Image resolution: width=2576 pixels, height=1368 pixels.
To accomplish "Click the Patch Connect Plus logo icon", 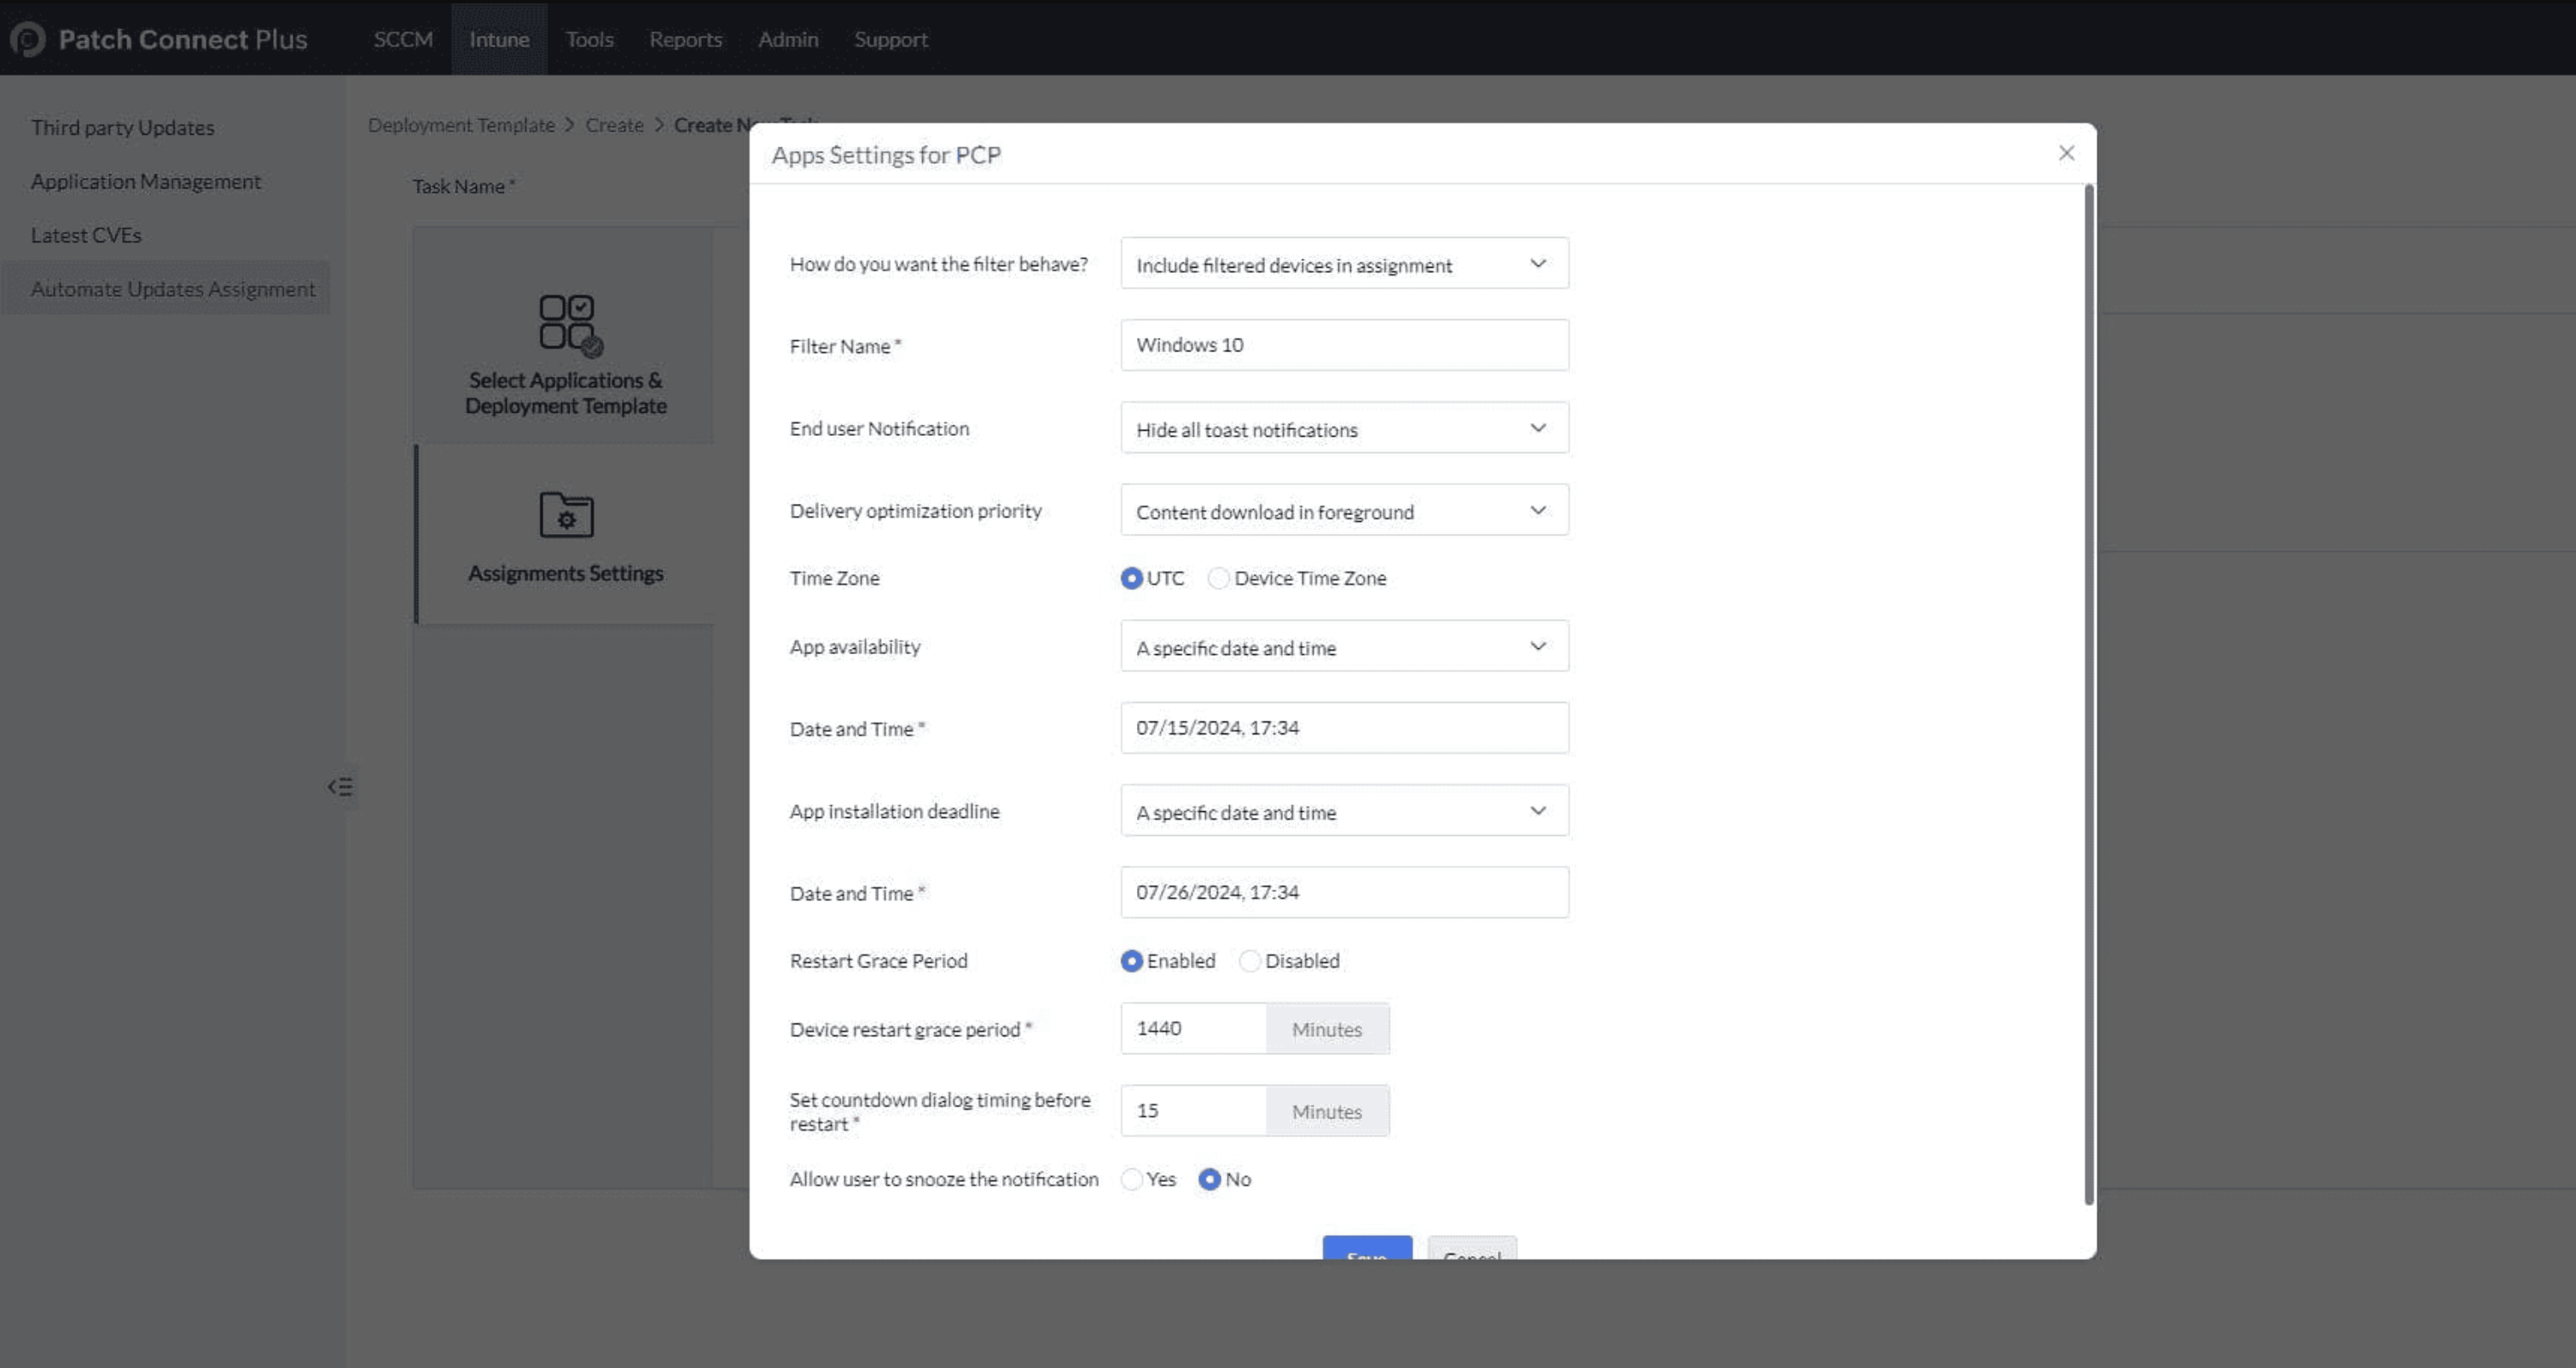I will pos(27,39).
